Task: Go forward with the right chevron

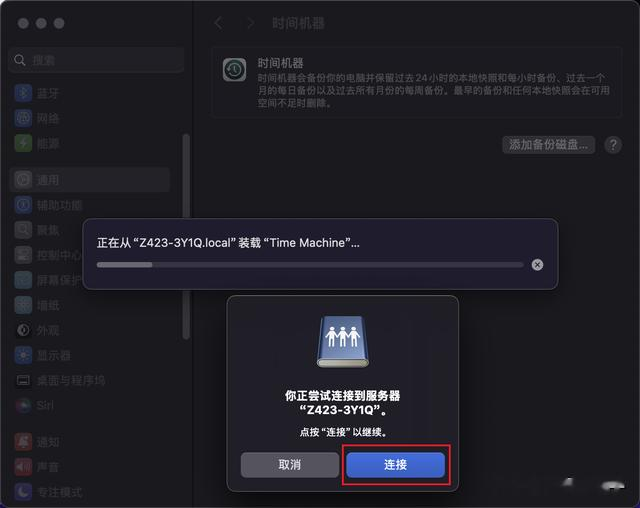Action: [251, 23]
